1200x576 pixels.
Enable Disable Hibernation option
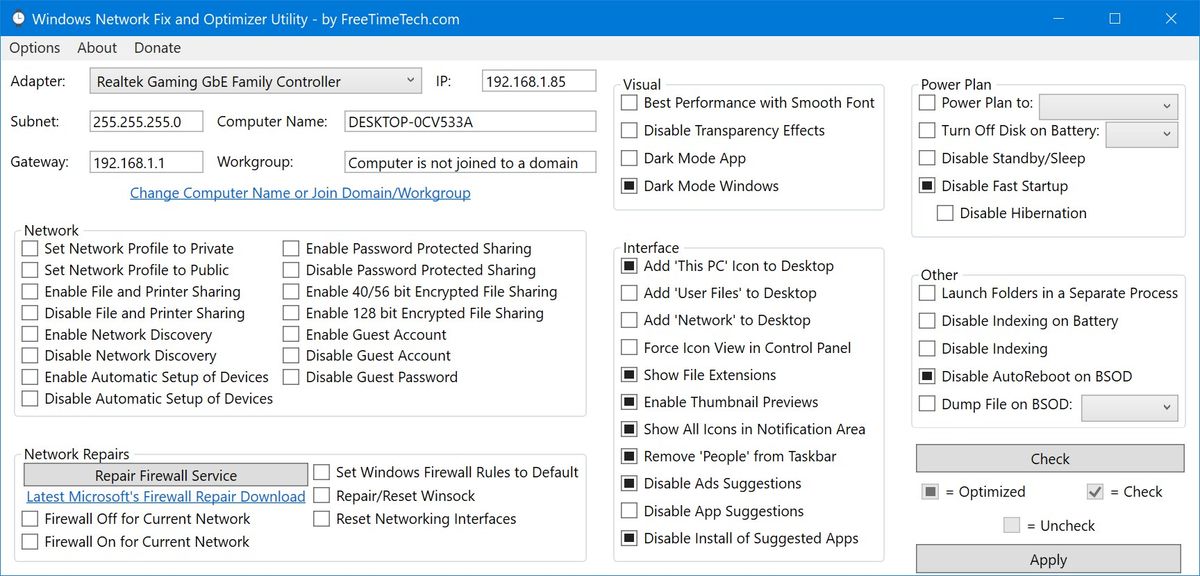click(x=945, y=212)
